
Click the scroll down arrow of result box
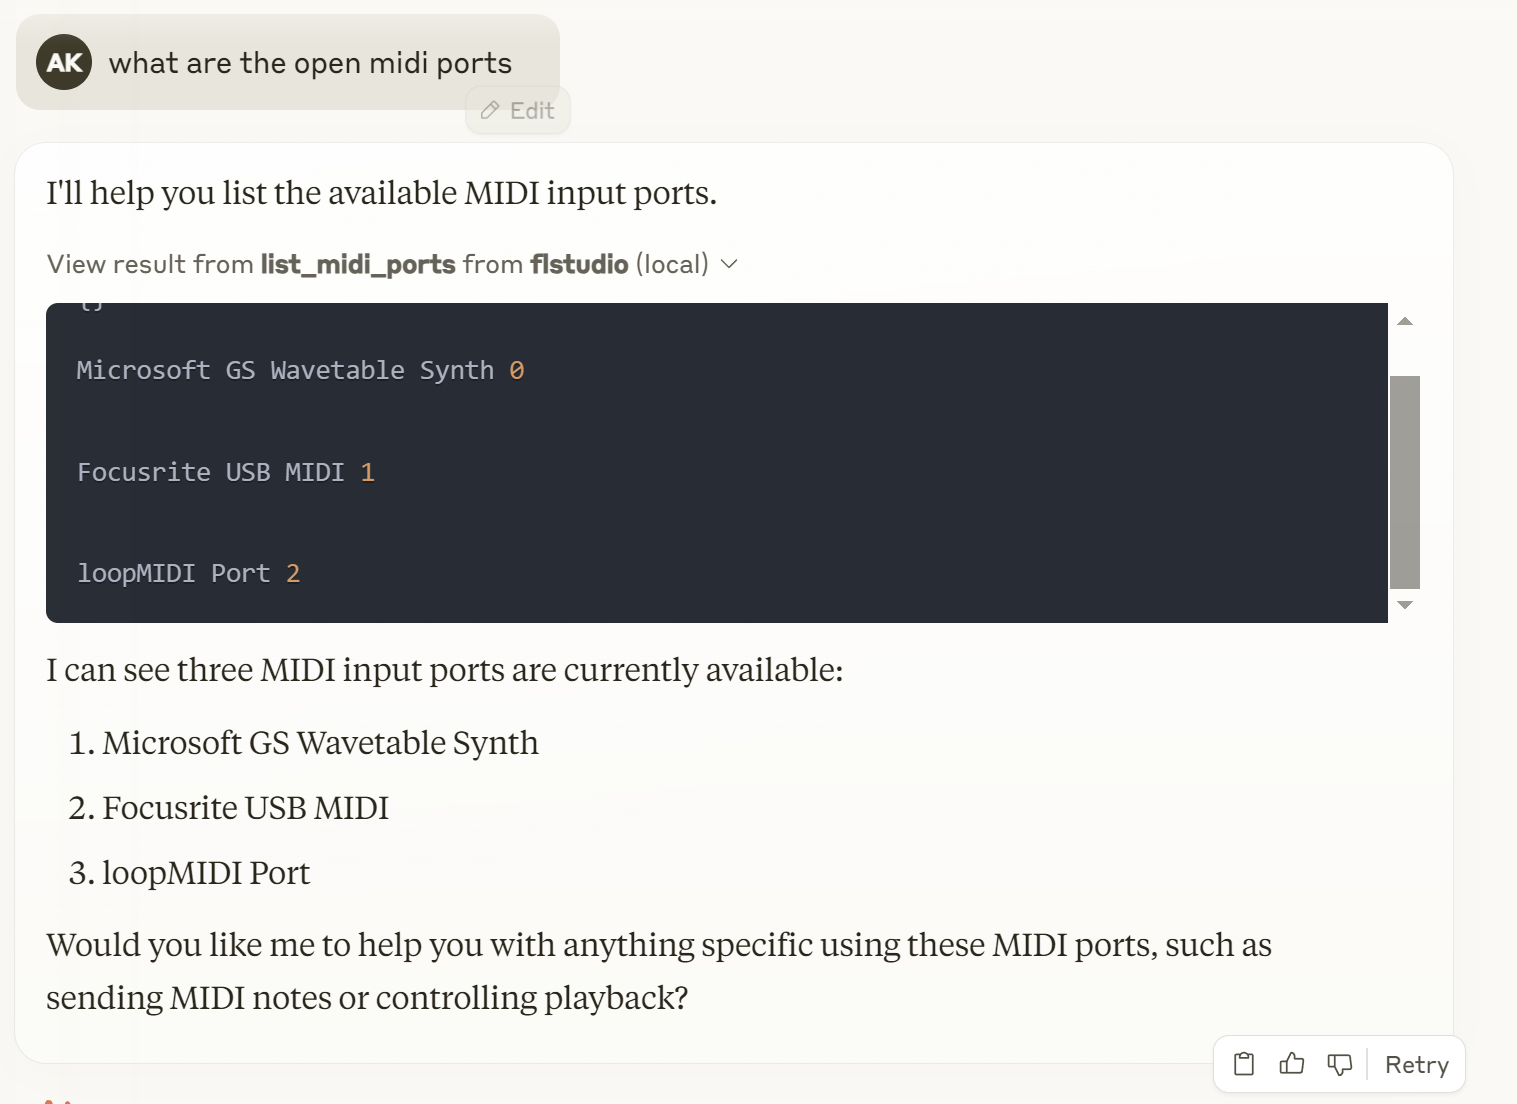coord(1405,605)
